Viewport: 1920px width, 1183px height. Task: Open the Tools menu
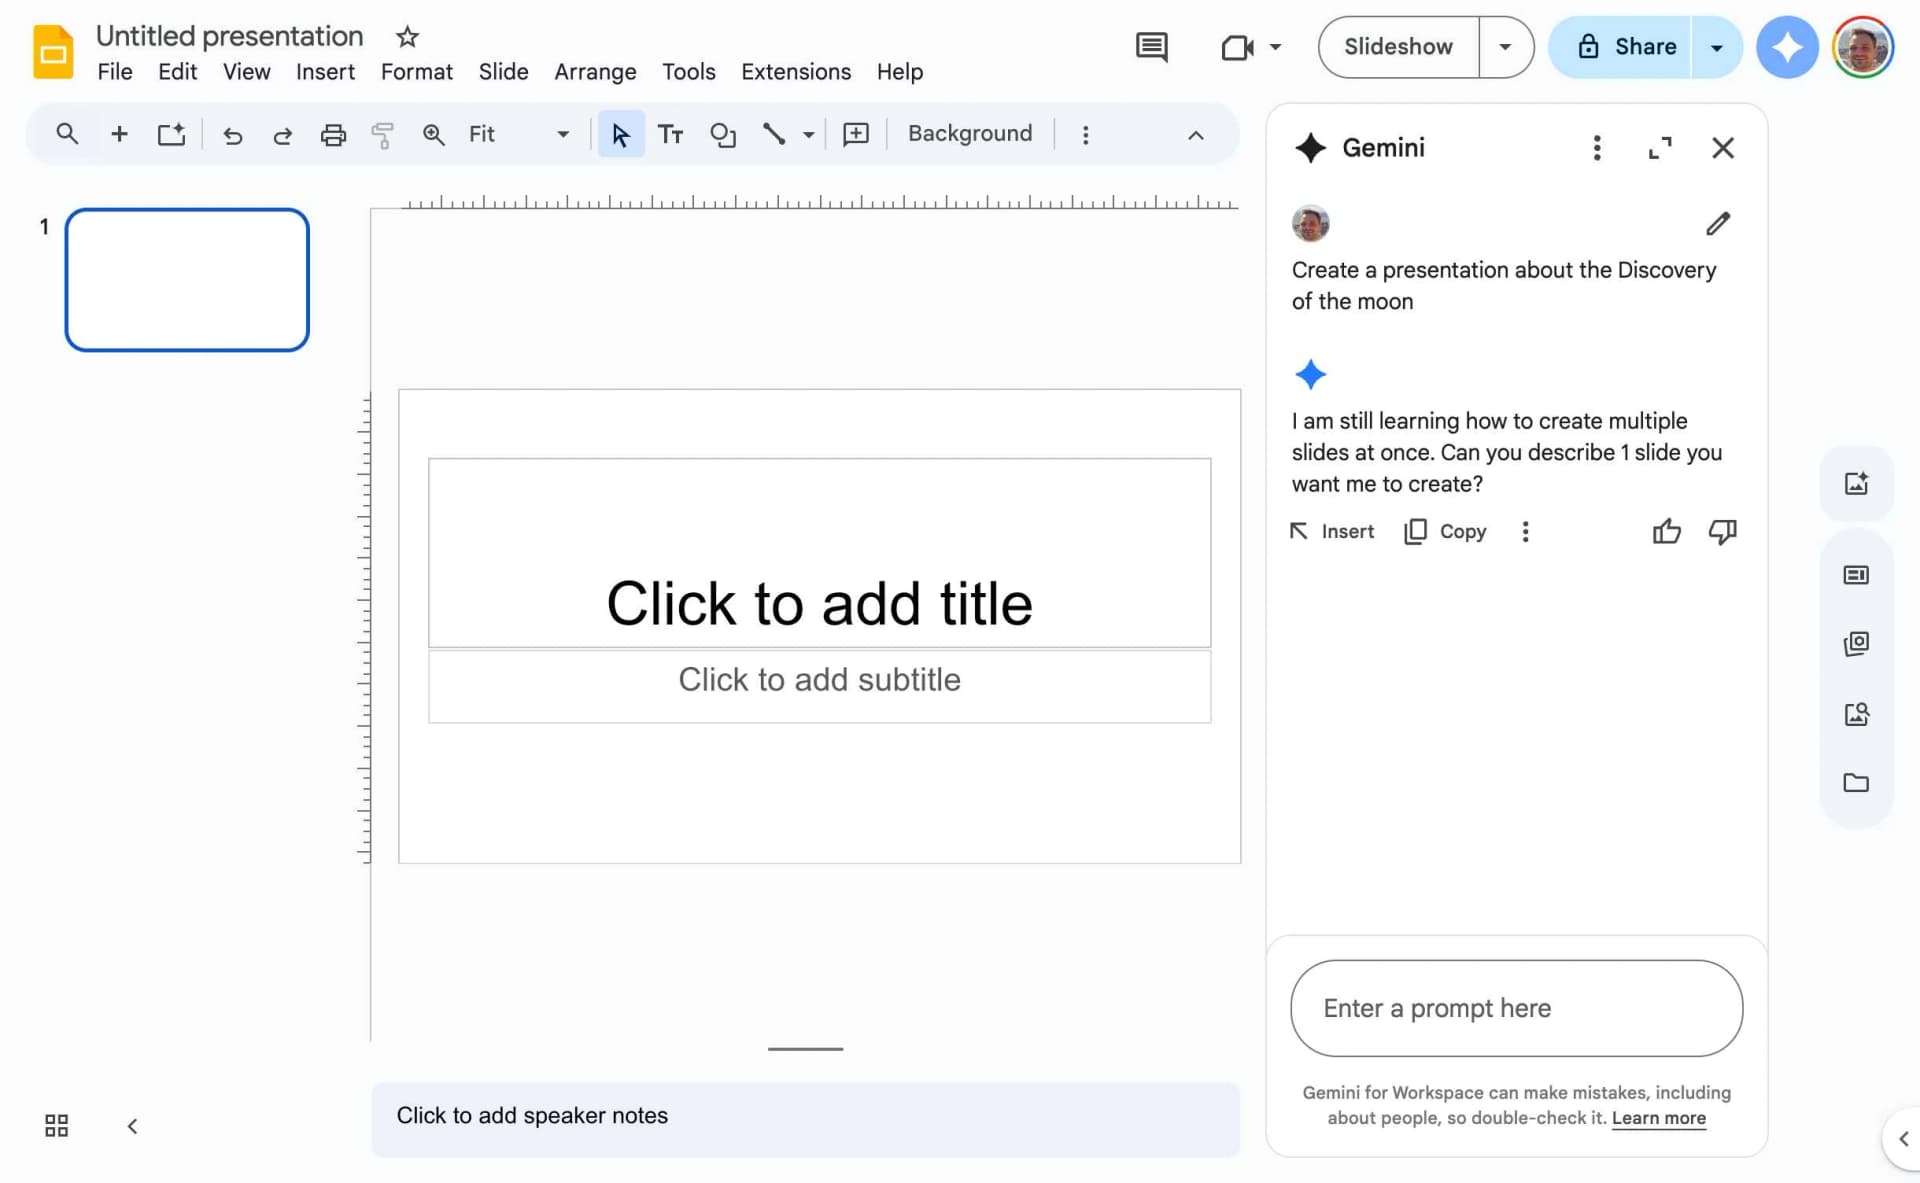click(x=688, y=72)
